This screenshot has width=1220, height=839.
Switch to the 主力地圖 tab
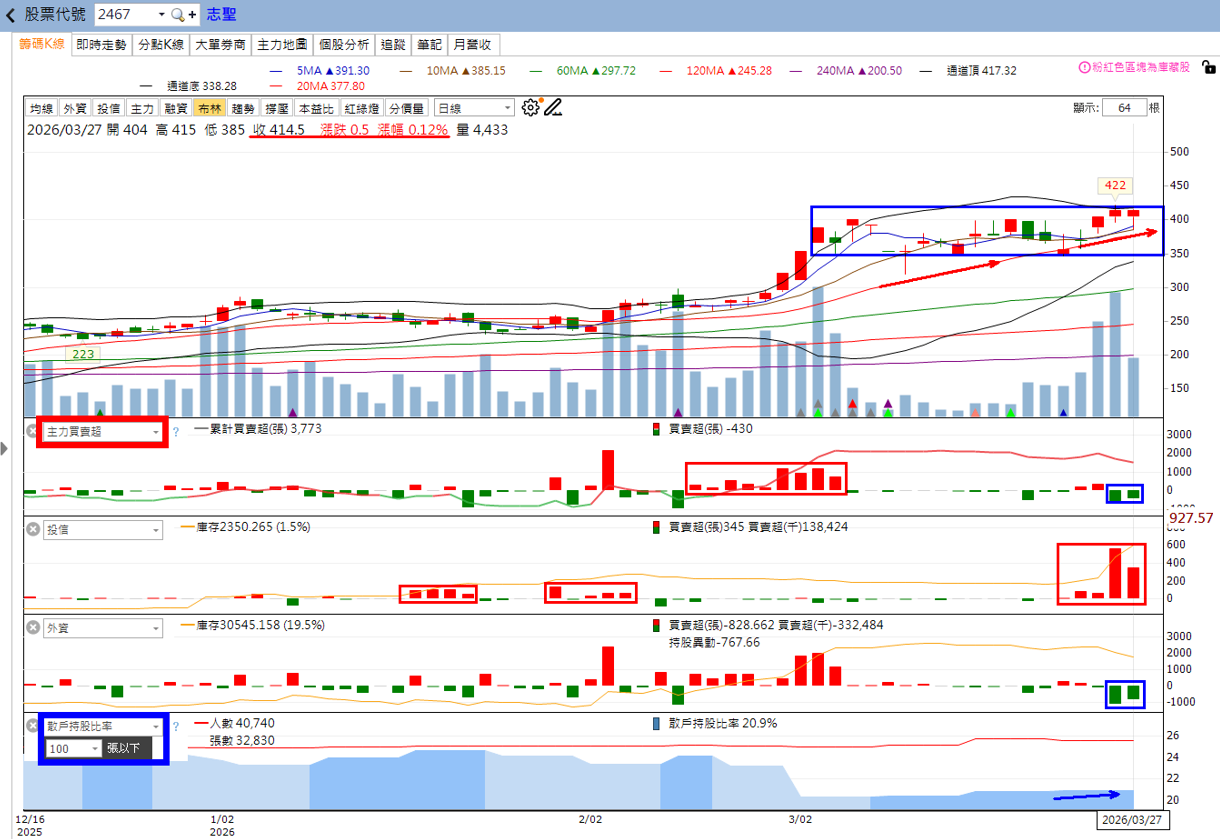tap(282, 44)
